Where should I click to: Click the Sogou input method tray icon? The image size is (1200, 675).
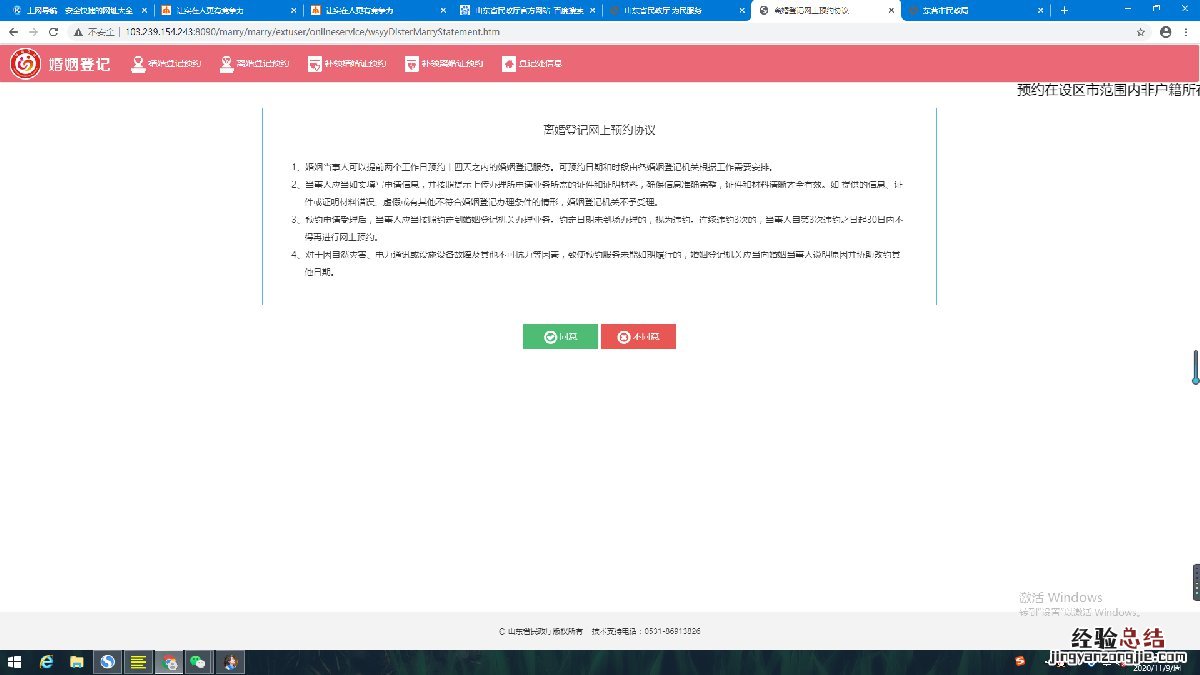(x=1021, y=661)
